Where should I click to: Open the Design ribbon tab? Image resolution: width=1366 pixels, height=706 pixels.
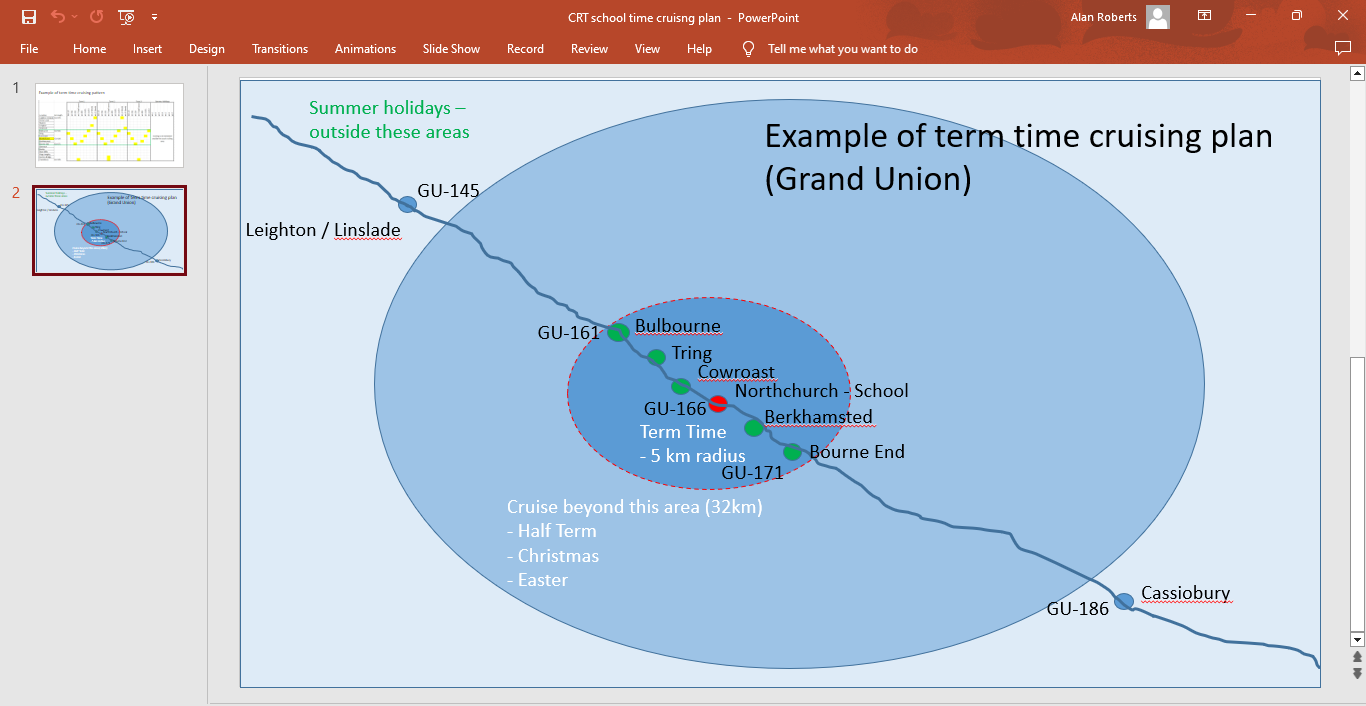[207, 49]
